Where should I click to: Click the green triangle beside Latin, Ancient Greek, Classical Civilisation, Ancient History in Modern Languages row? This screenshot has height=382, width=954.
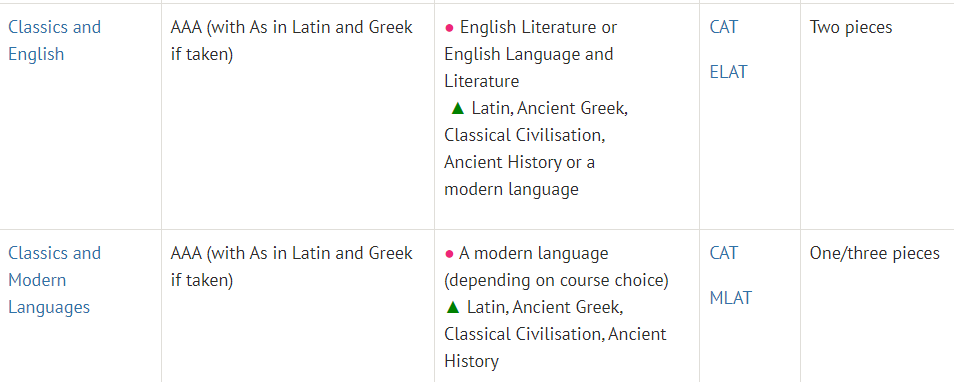pyautogui.click(x=452, y=307)
